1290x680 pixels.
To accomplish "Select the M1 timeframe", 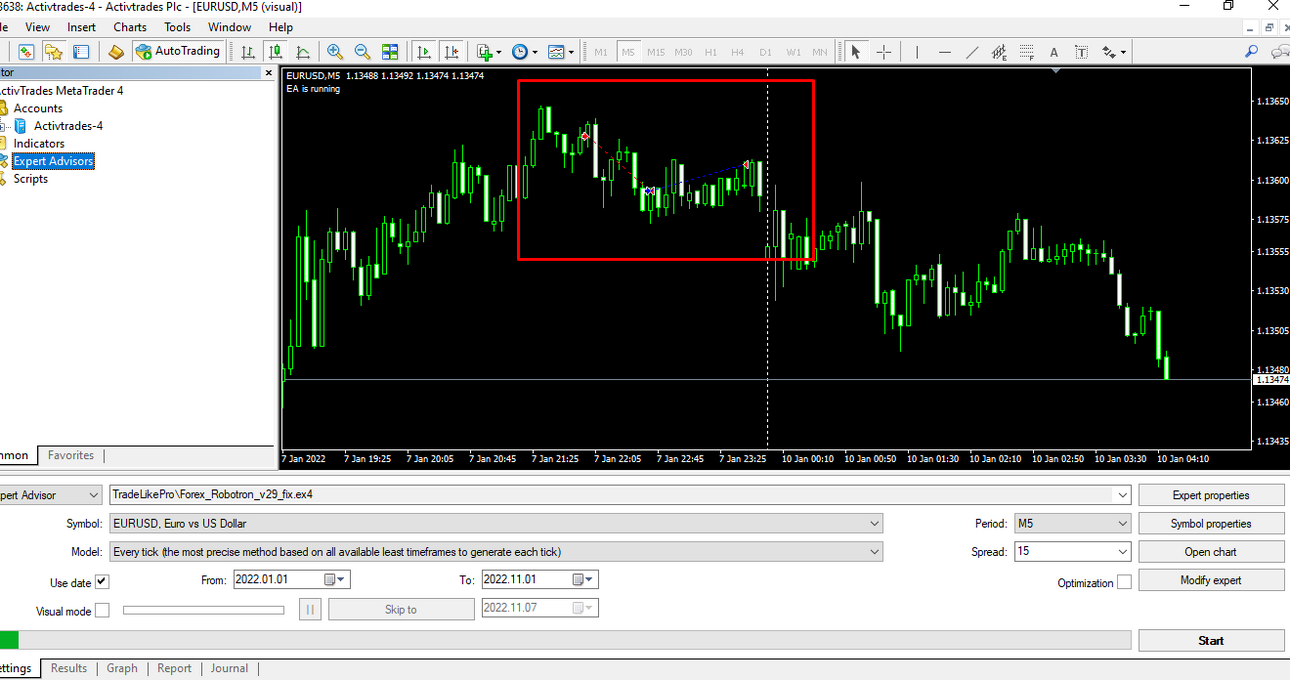I will 601,52.
